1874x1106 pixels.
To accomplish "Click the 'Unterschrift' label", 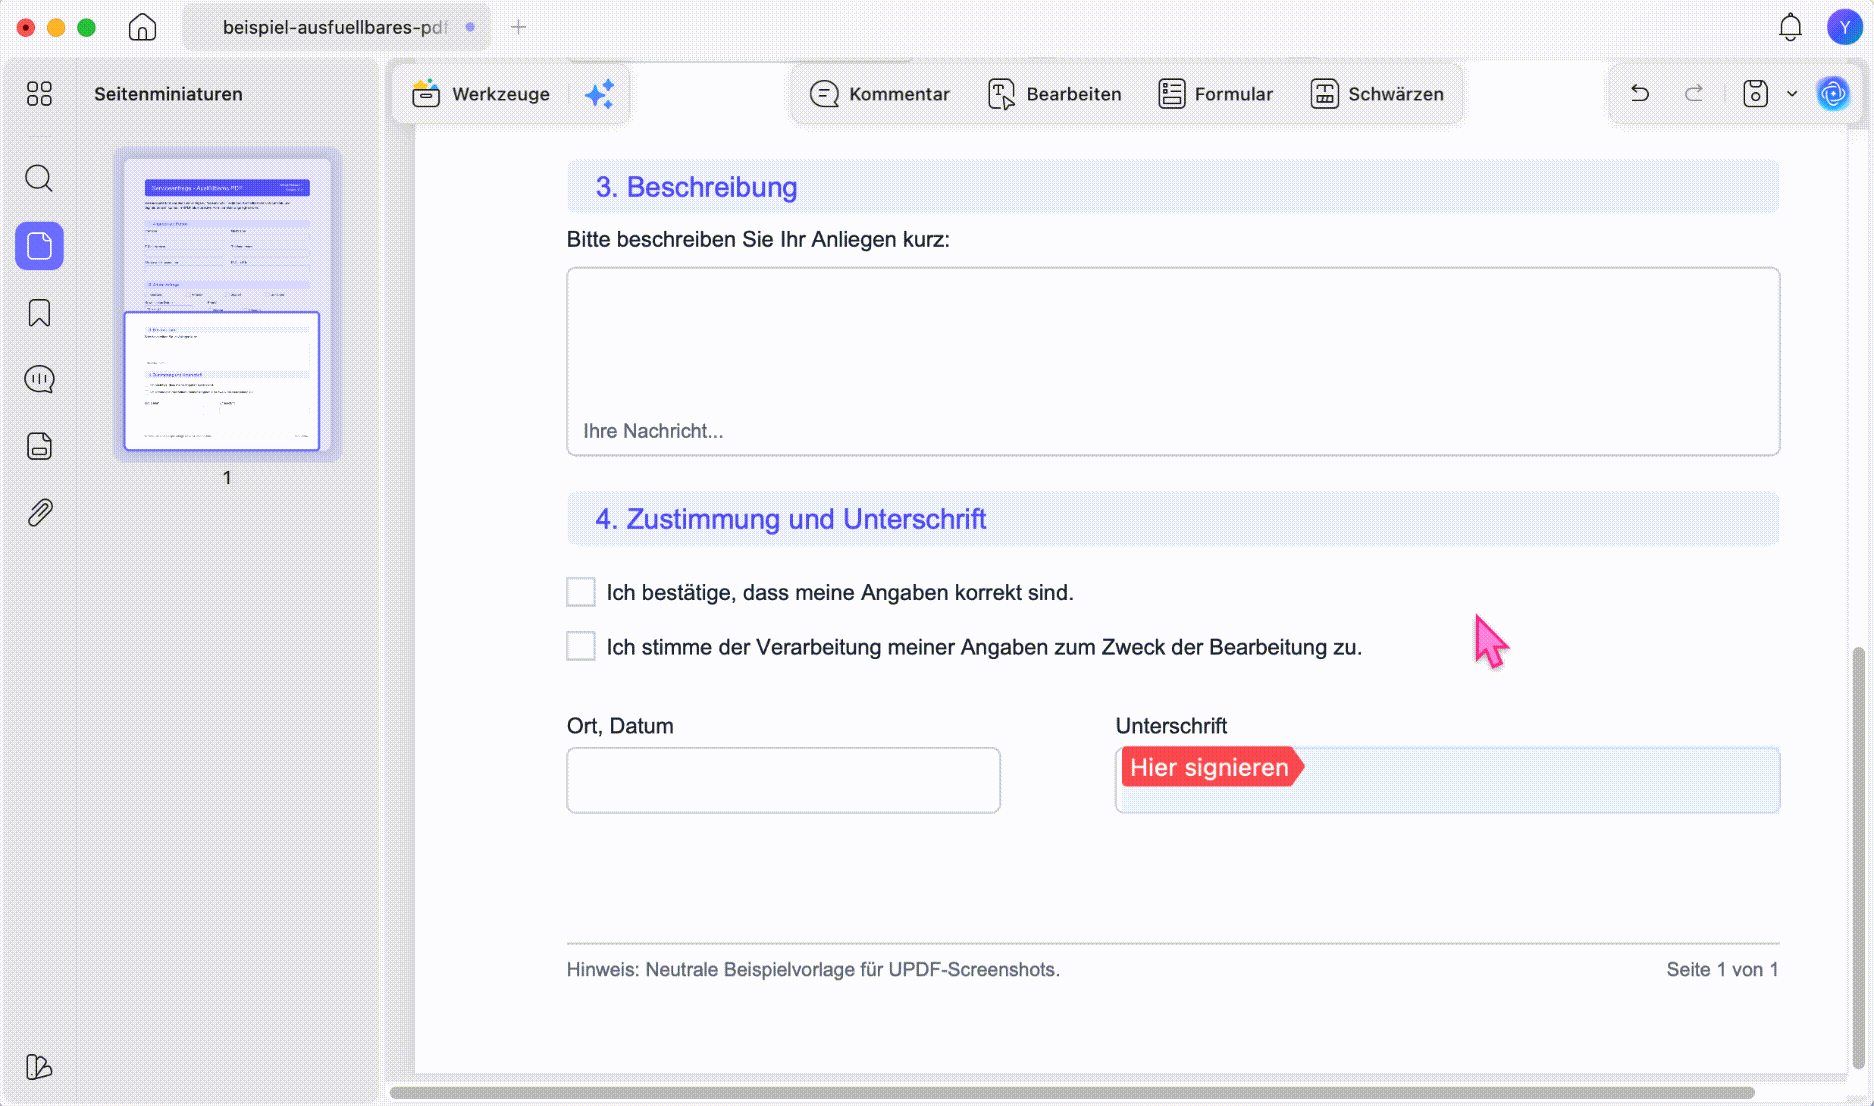I will [1171, 726].
